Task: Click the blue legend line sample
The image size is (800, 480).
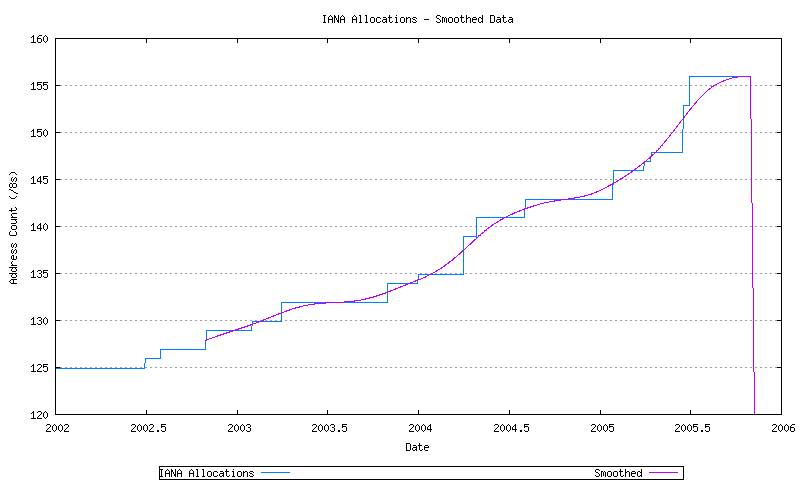Action: 275,473
